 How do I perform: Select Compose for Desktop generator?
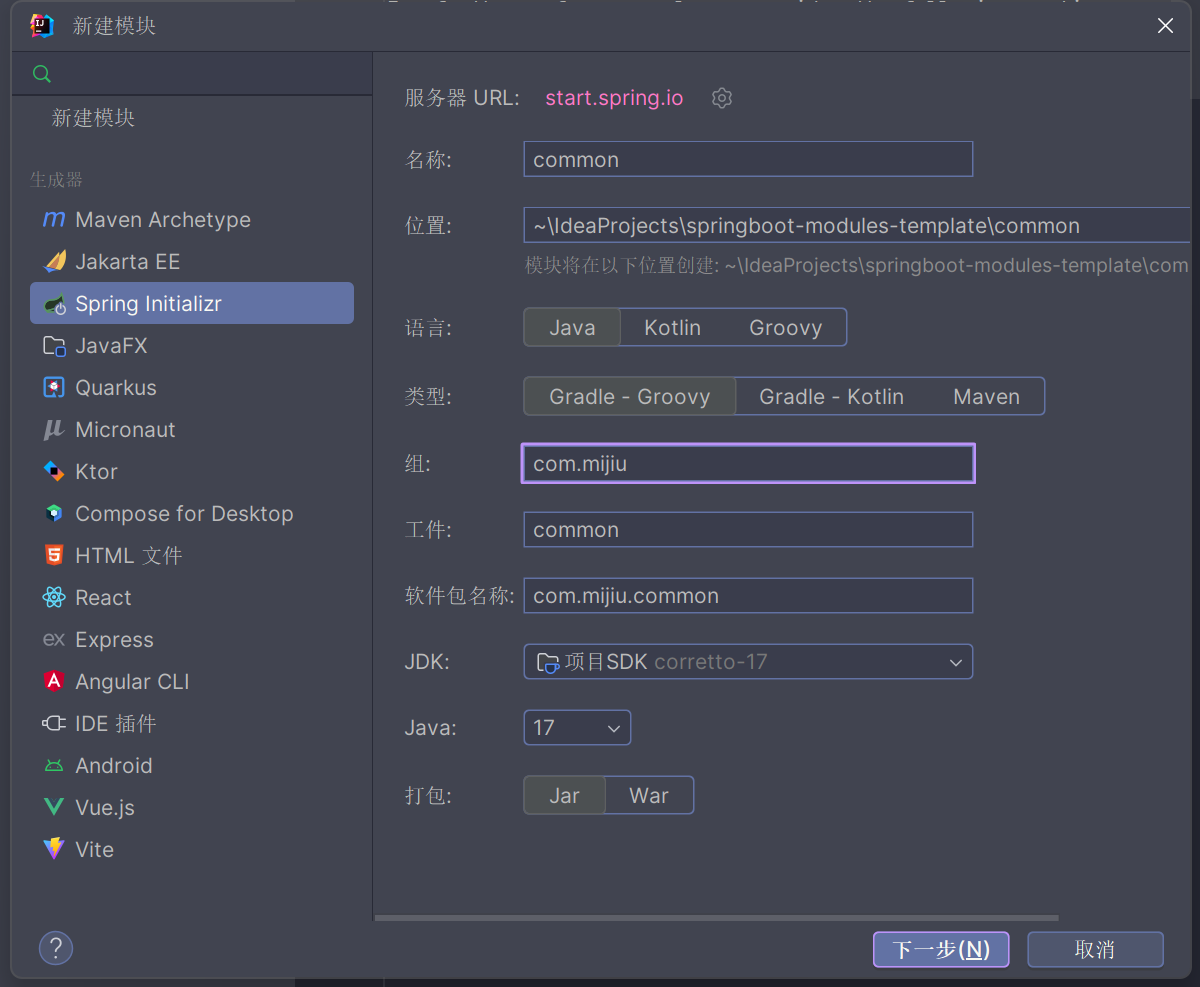(192, 513)
